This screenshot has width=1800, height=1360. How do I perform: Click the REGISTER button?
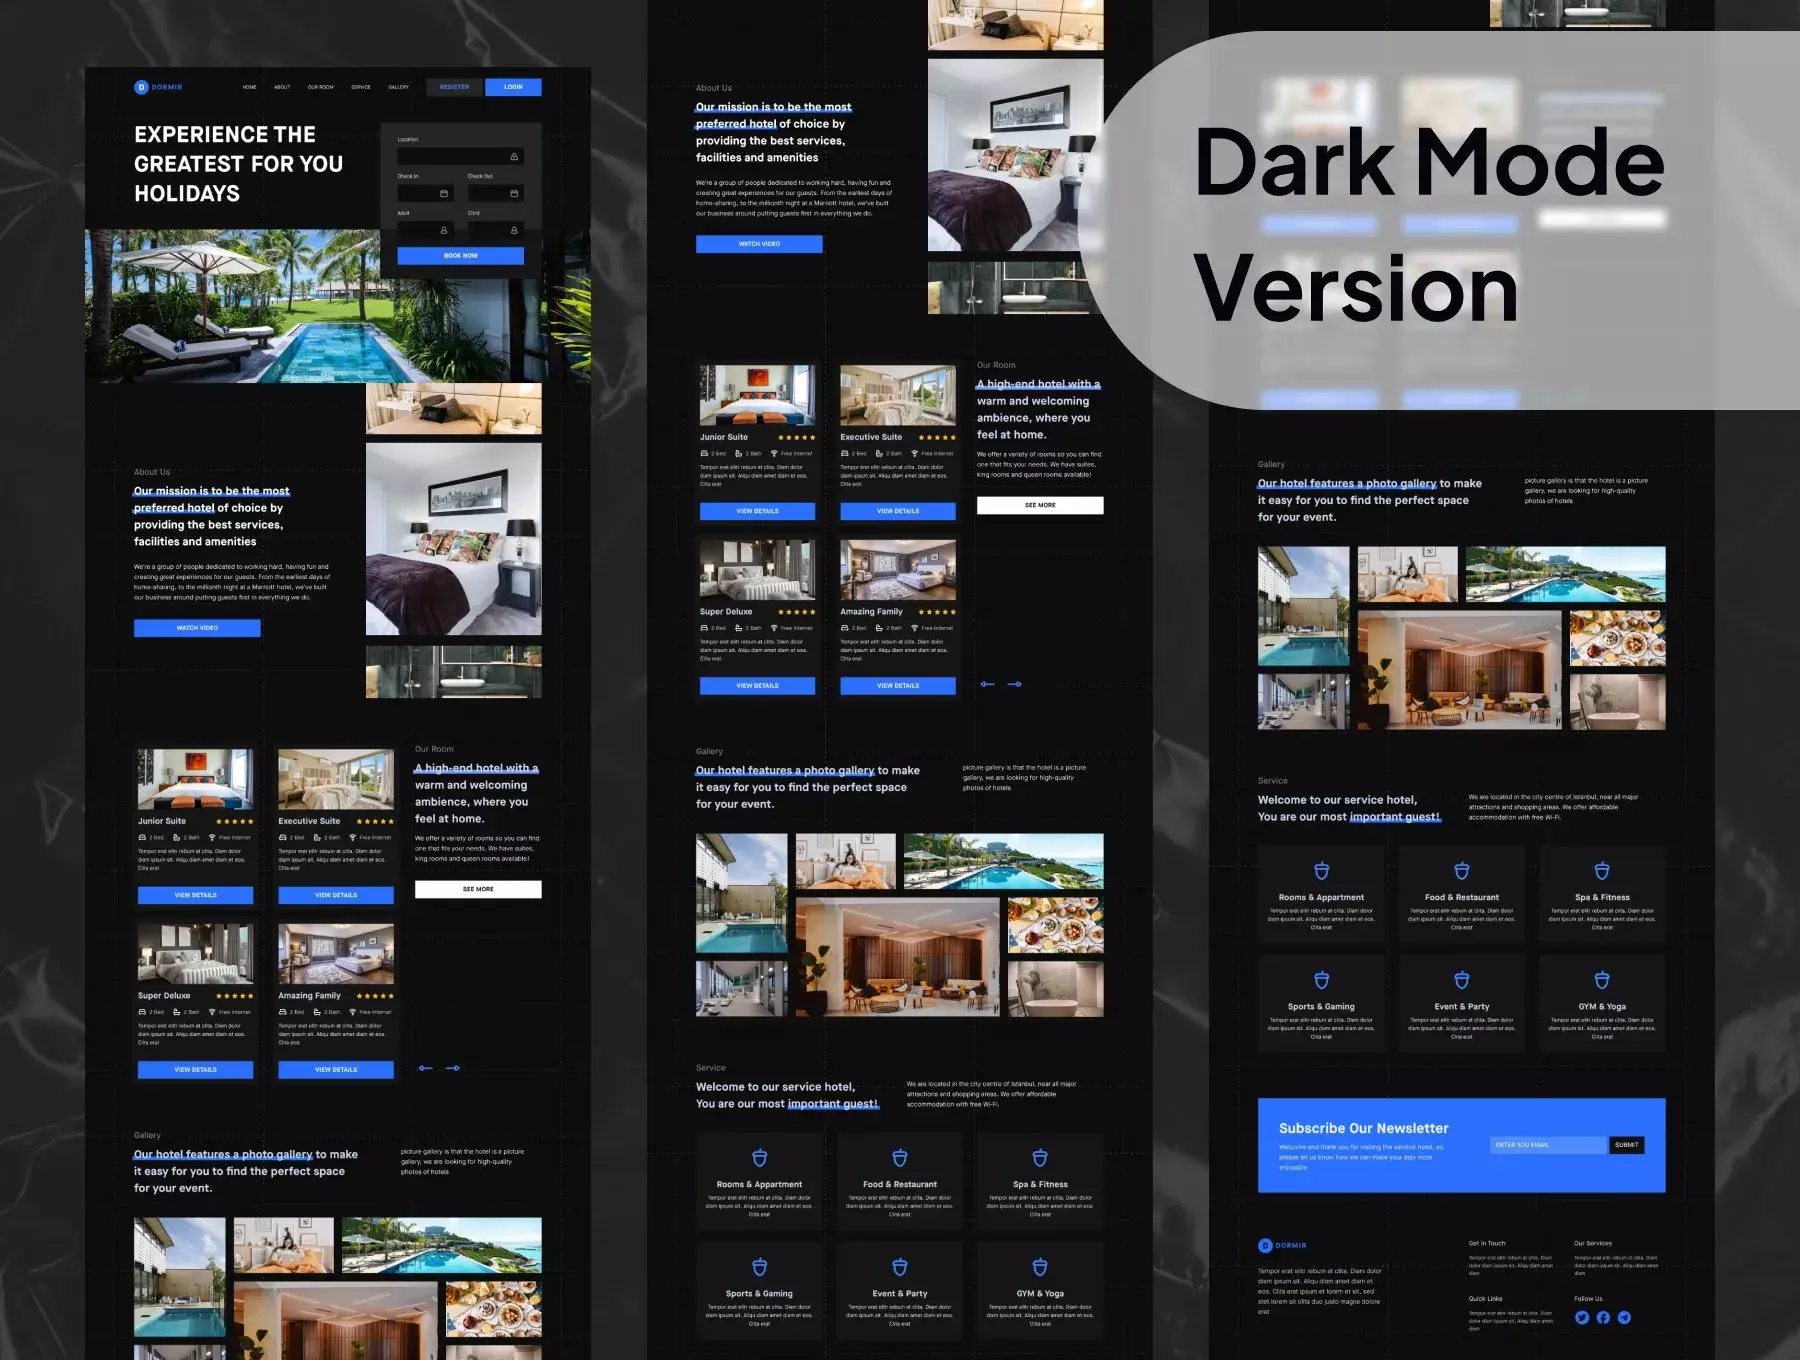(x=454, y=87)
